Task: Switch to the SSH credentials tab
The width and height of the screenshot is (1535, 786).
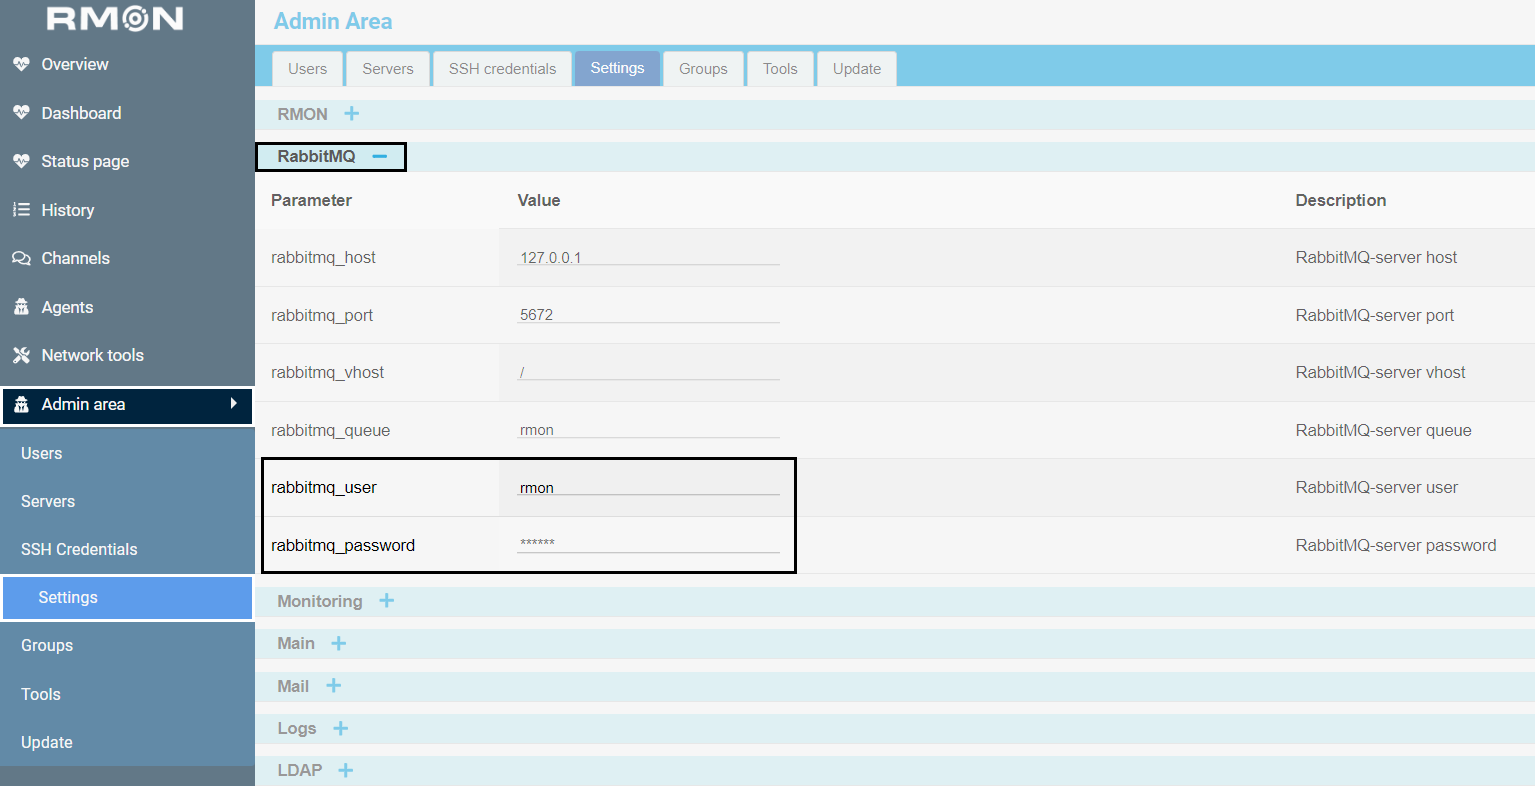Action: (502, 69)
